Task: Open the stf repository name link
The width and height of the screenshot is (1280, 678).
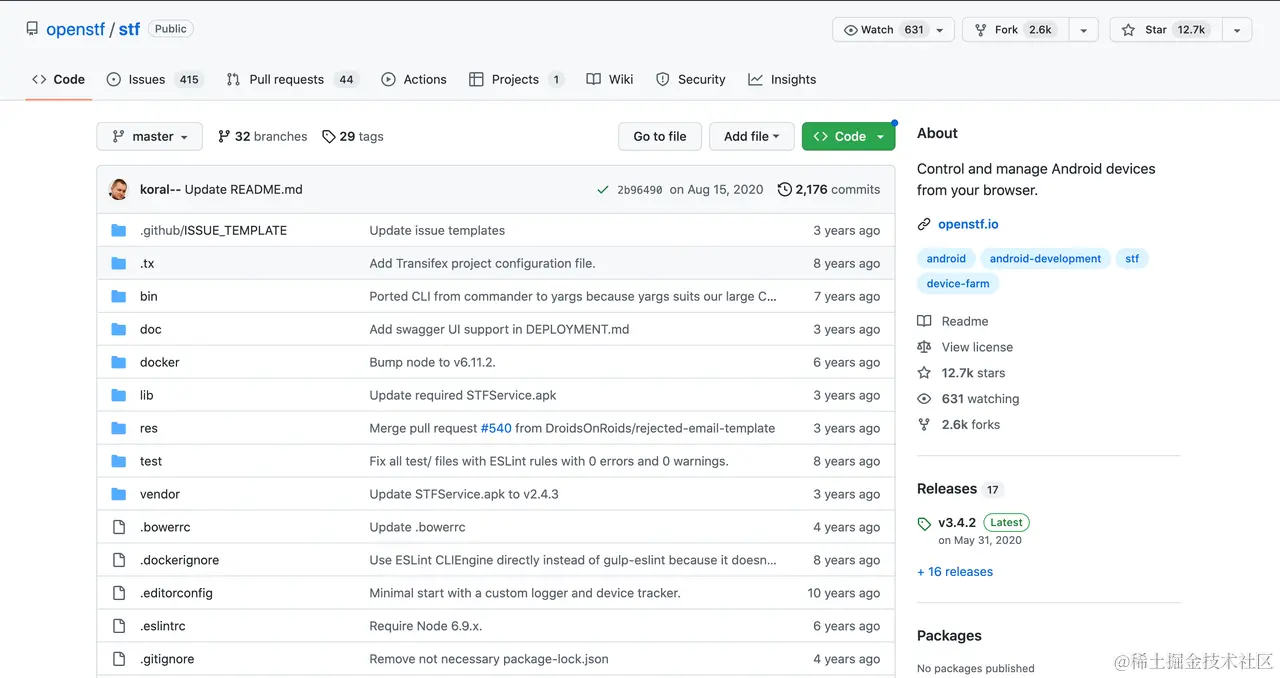Action: [x=129, y=29]
